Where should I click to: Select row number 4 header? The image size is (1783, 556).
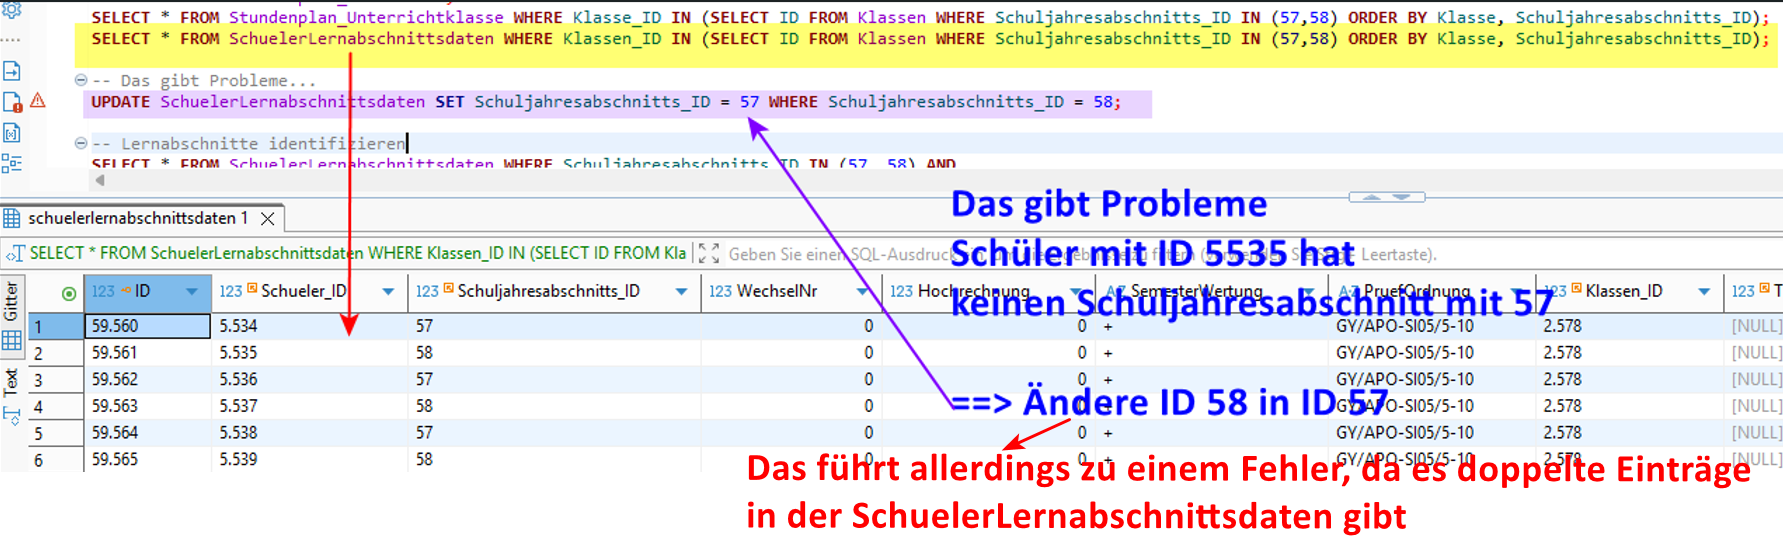coord(56,407)
